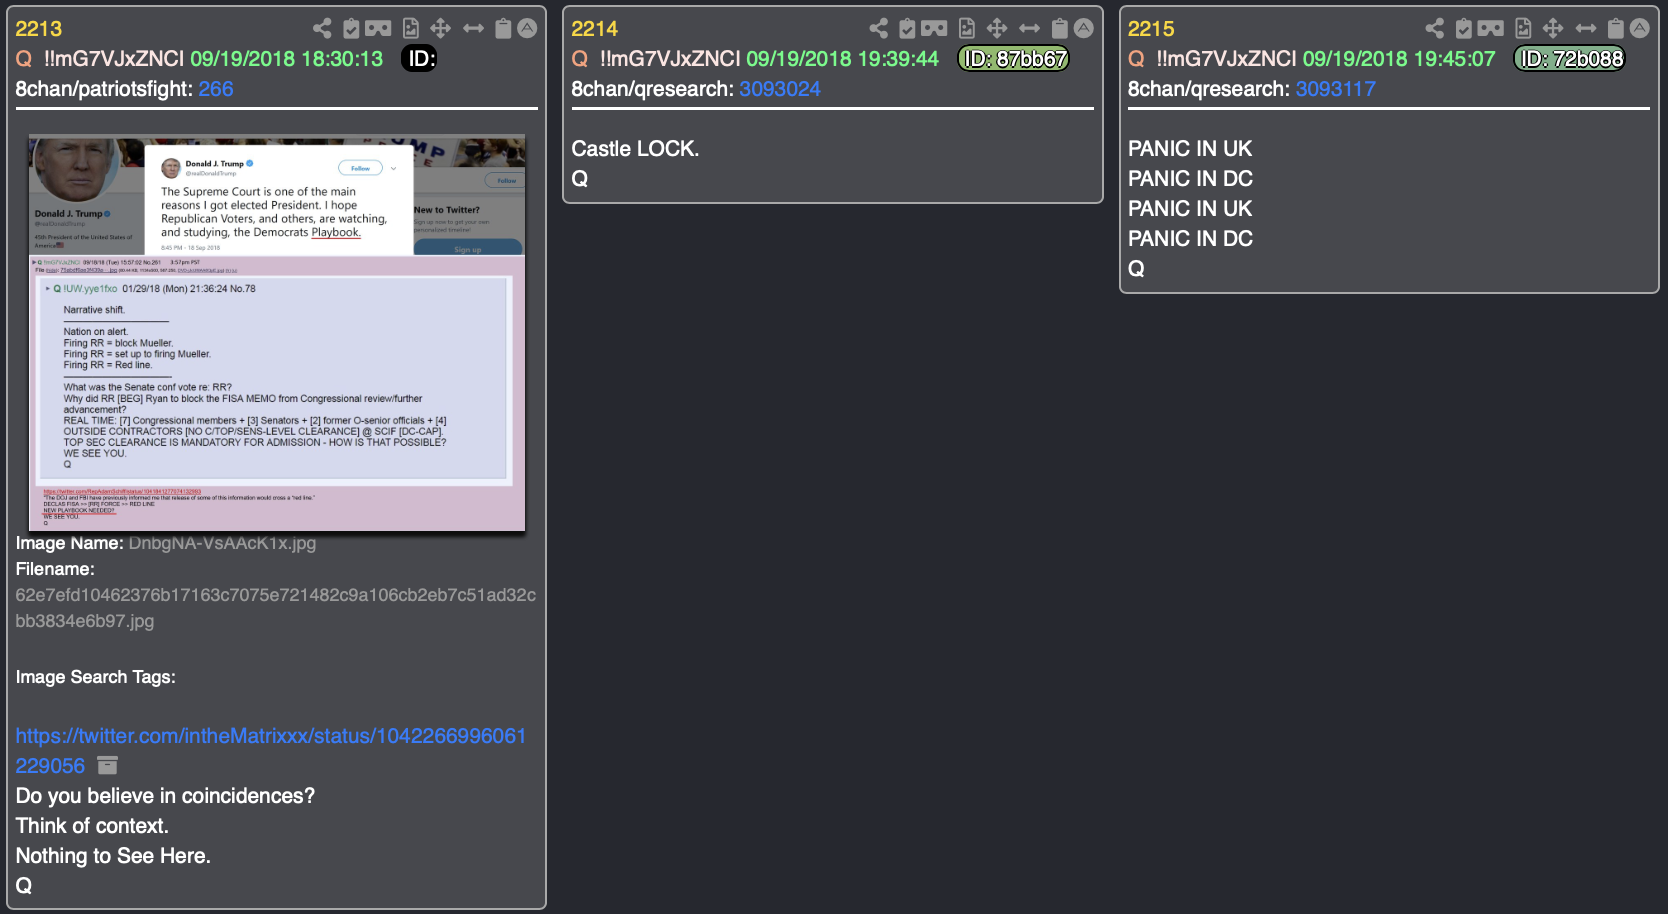Screen dimensions: 1668x914
Task: Click VR goggles icon on post 2215
Action: click(1490, 29)
